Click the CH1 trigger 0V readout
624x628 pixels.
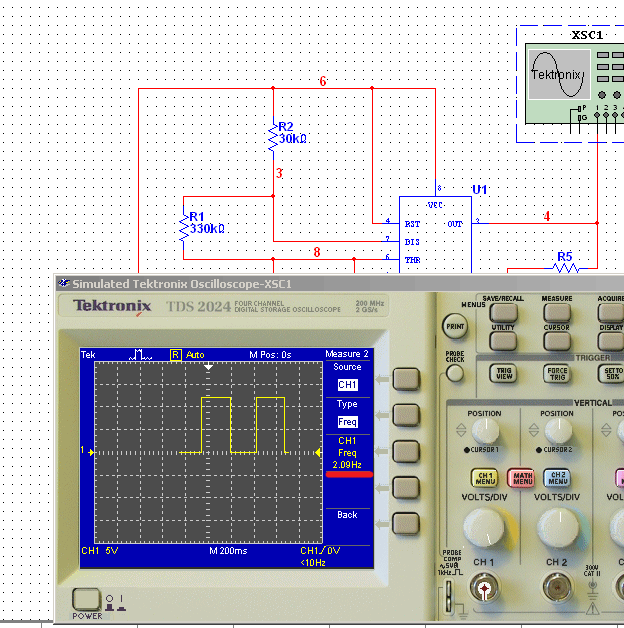(x=320, y=551)
